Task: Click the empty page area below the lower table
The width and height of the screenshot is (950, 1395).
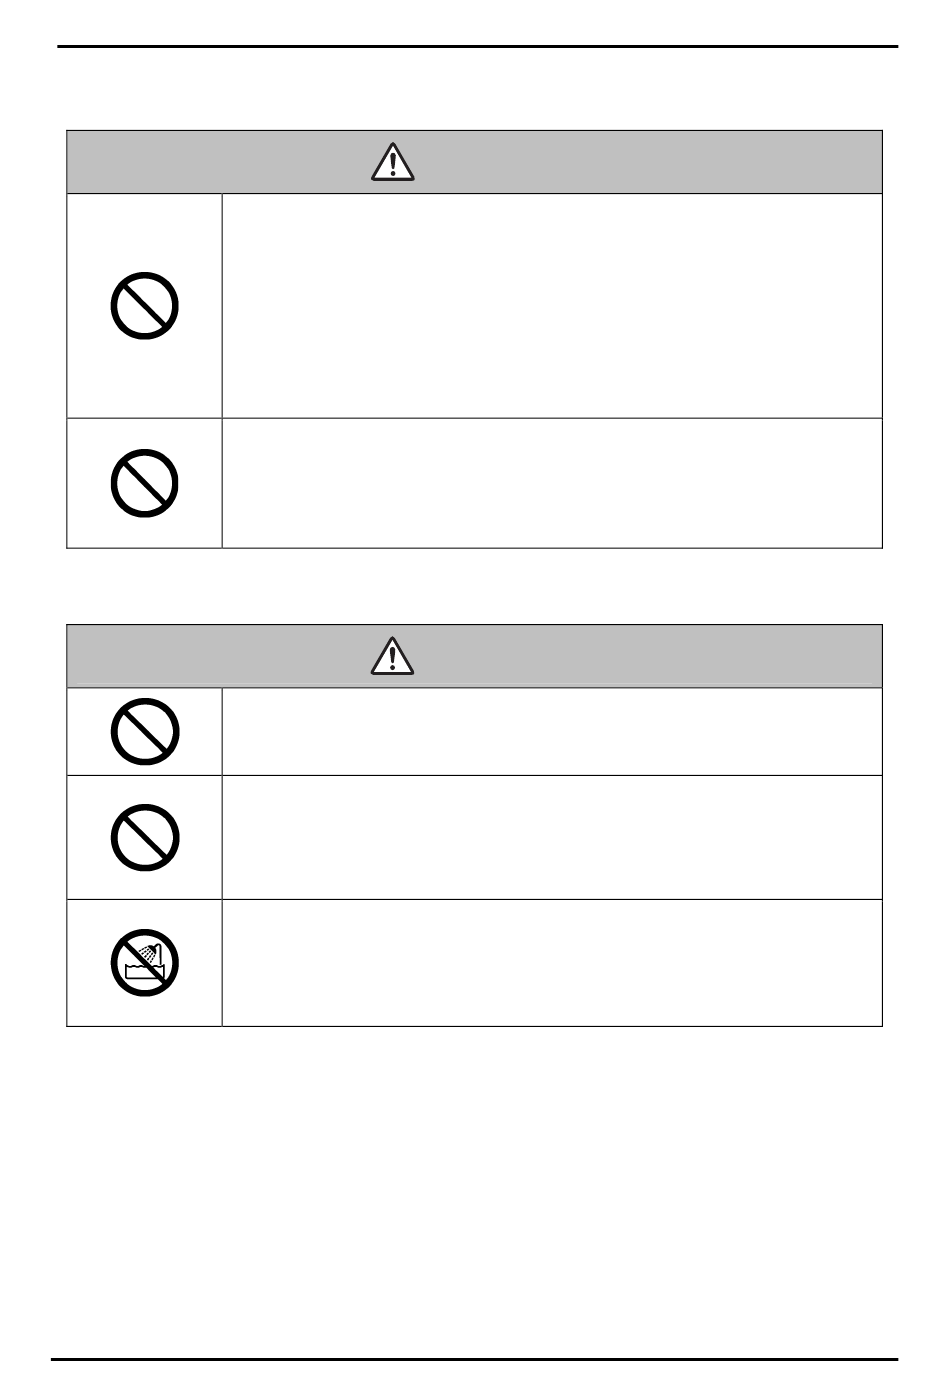Action: [474, 1190]
